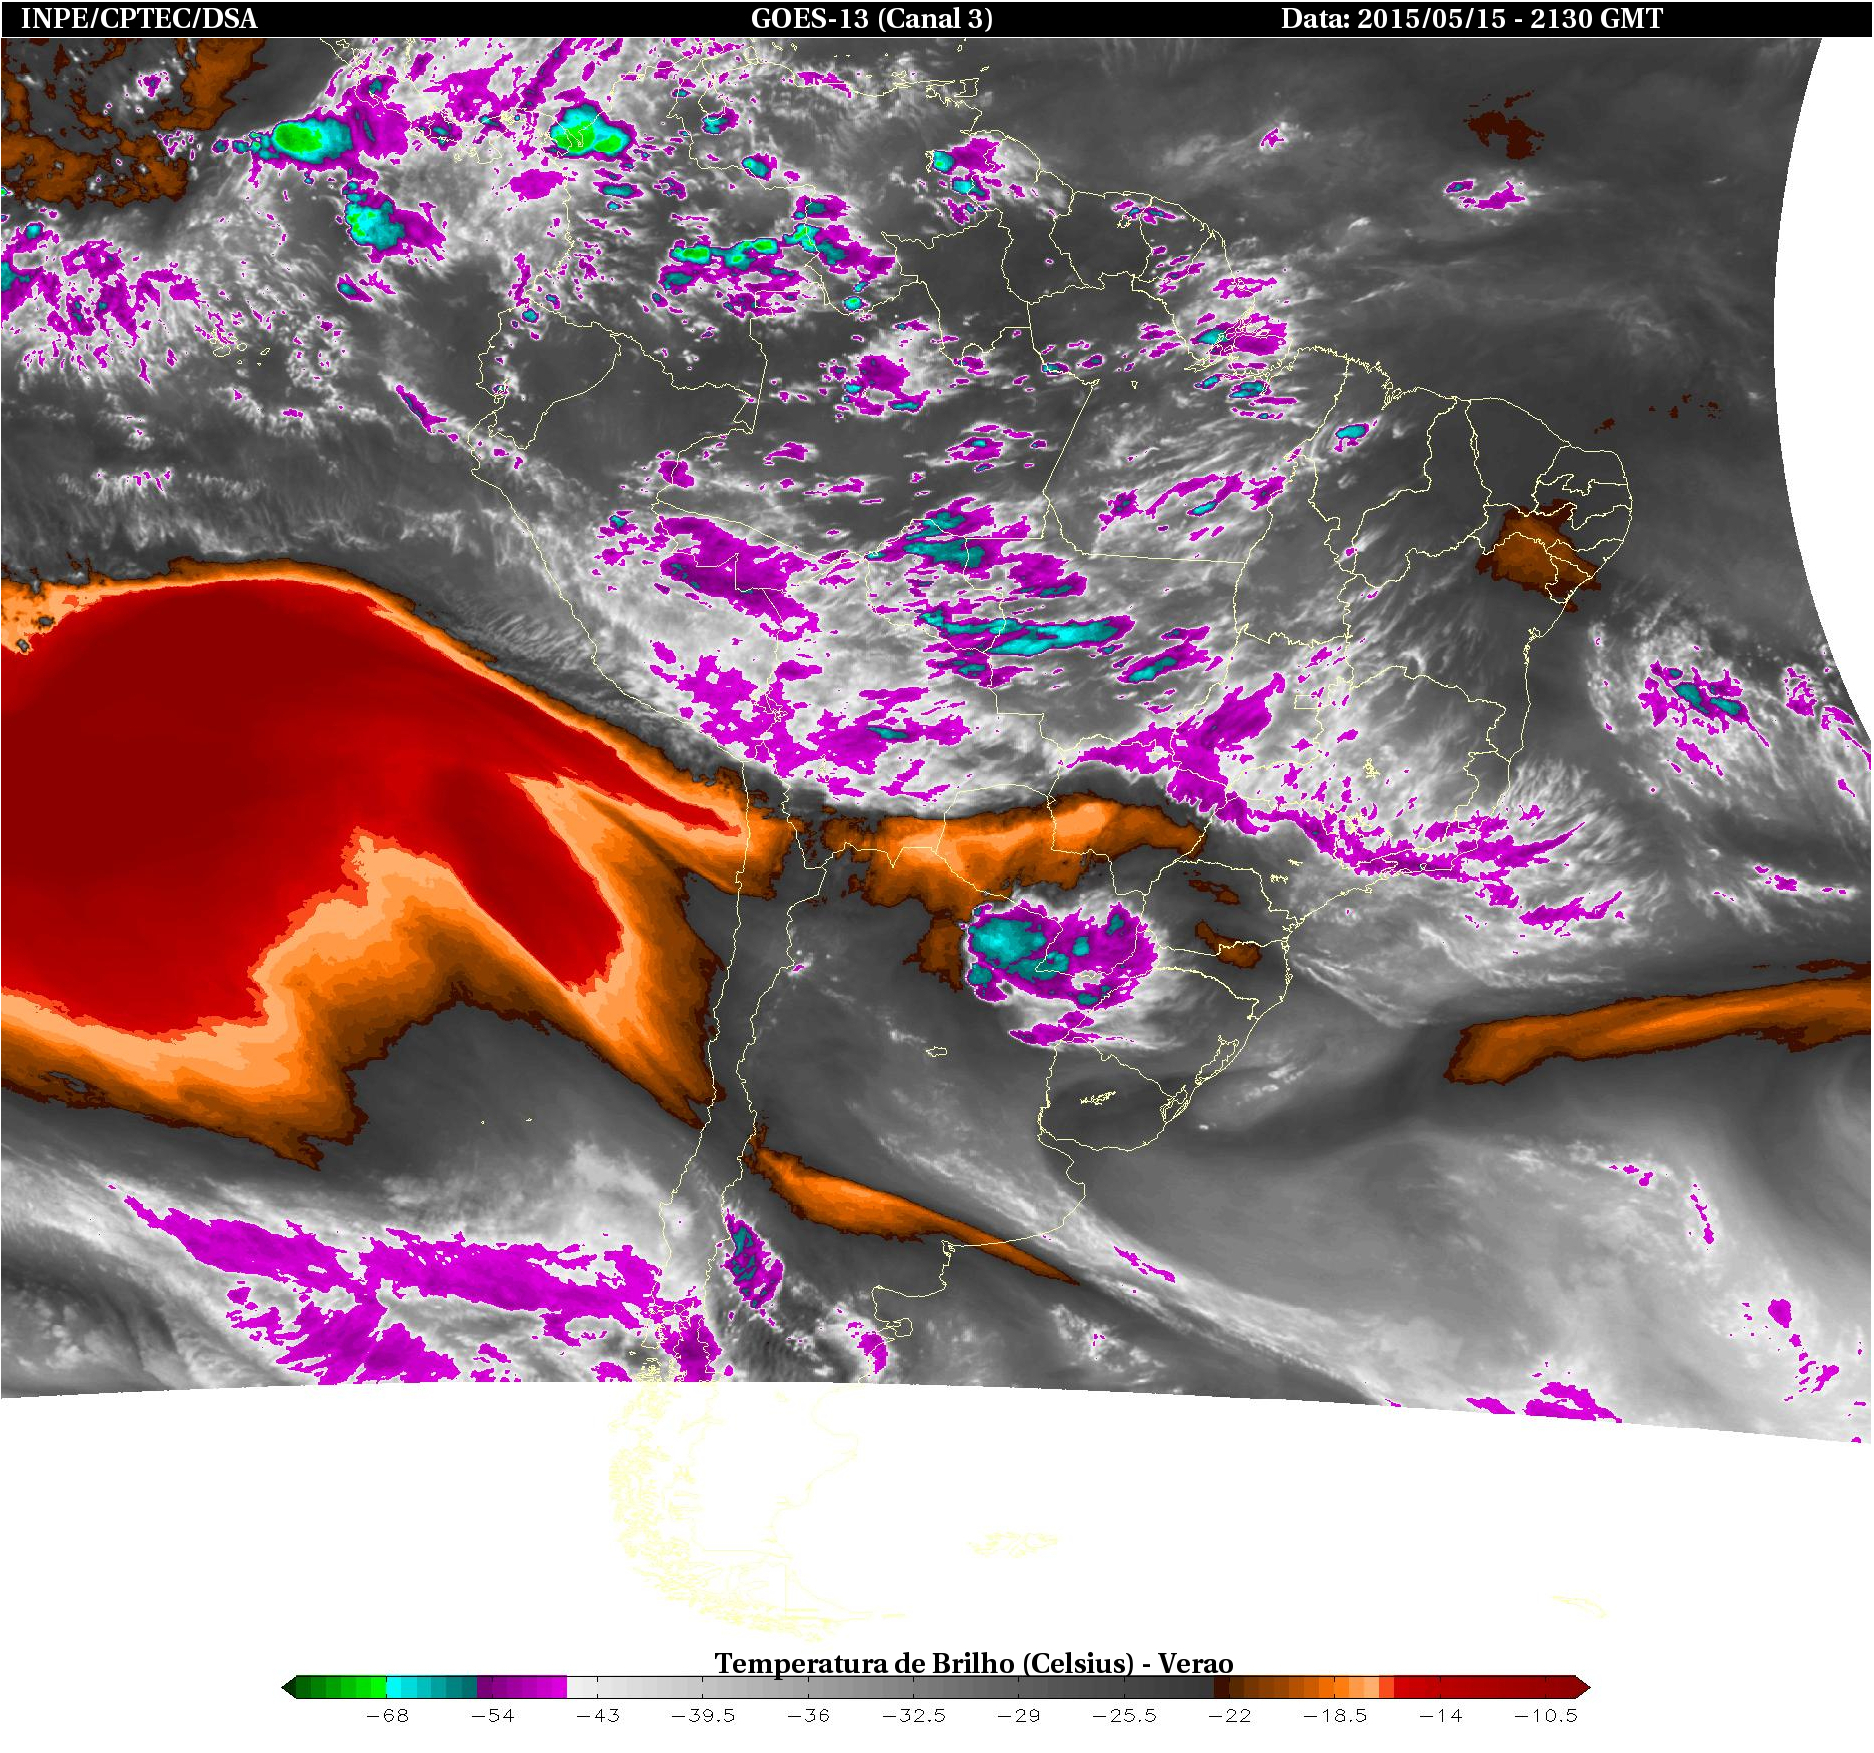Click the colorbar's right arrow tip
The width and height of the screenshot is (1874, 1753).
[1583, 1688]
